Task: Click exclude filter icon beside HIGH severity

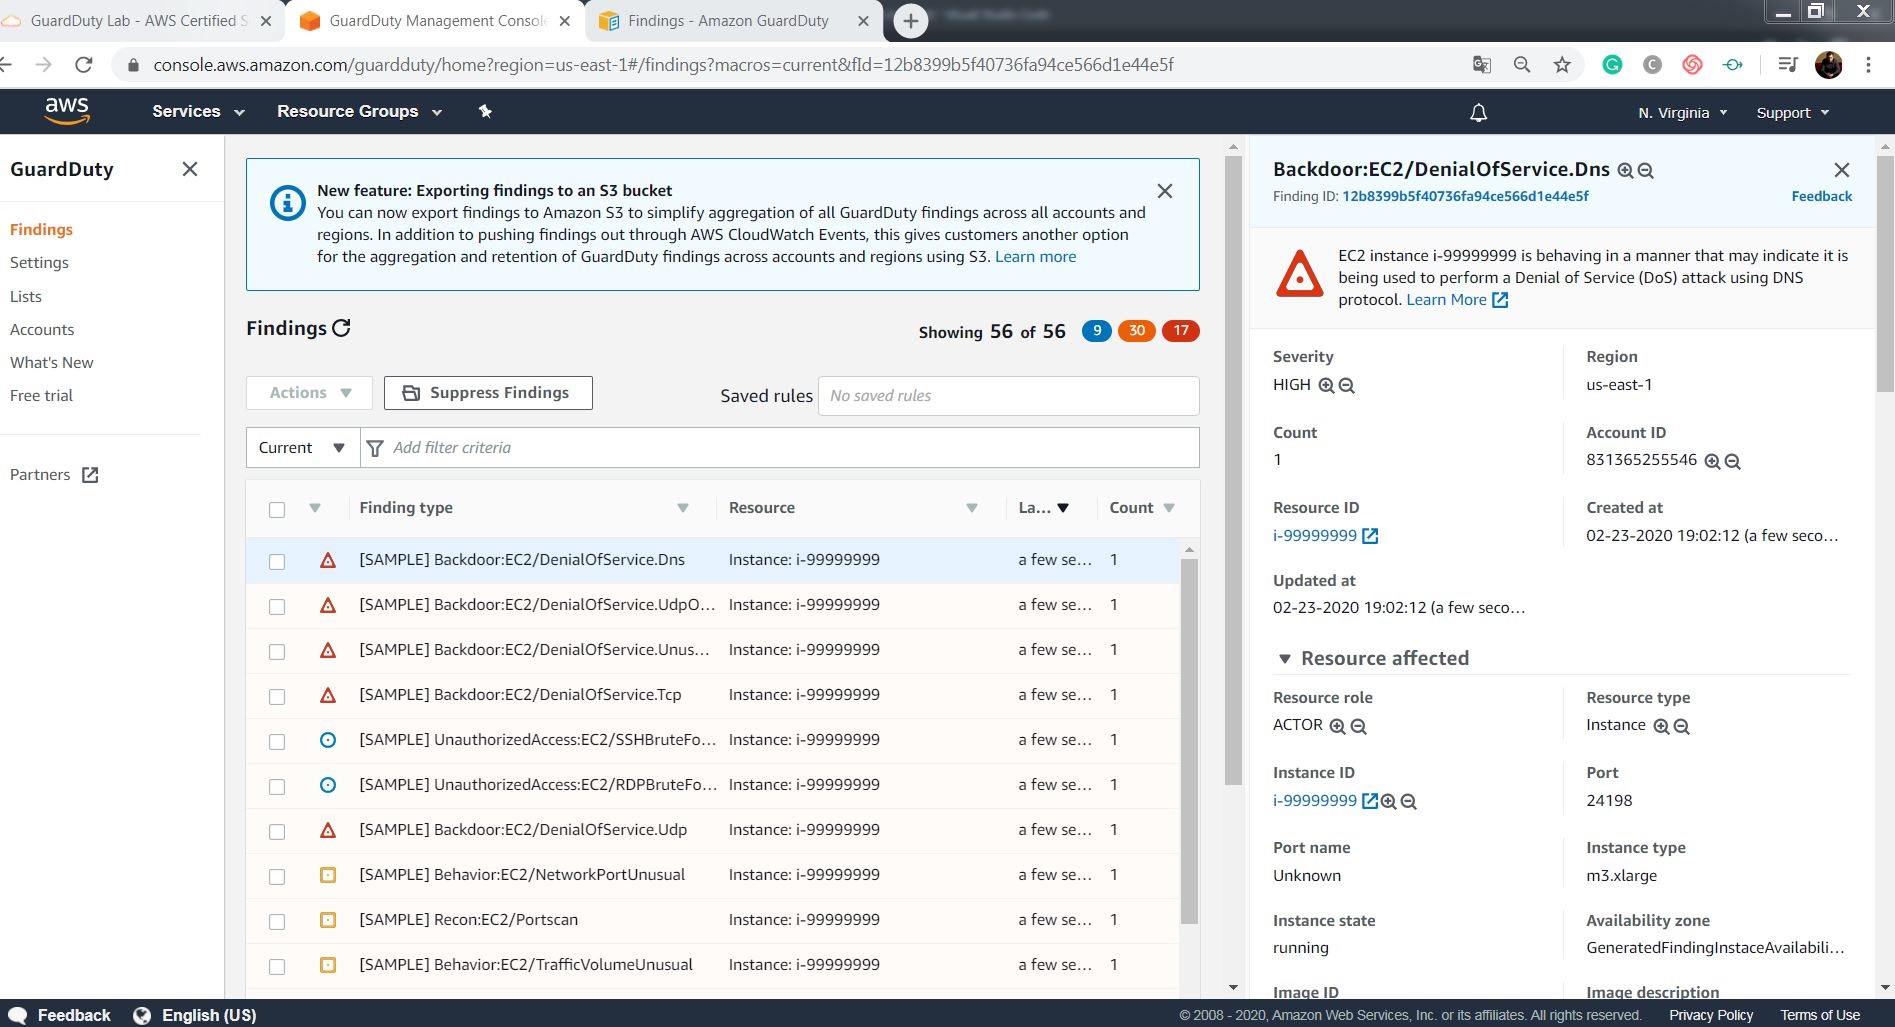Action: click(1346, 385)
